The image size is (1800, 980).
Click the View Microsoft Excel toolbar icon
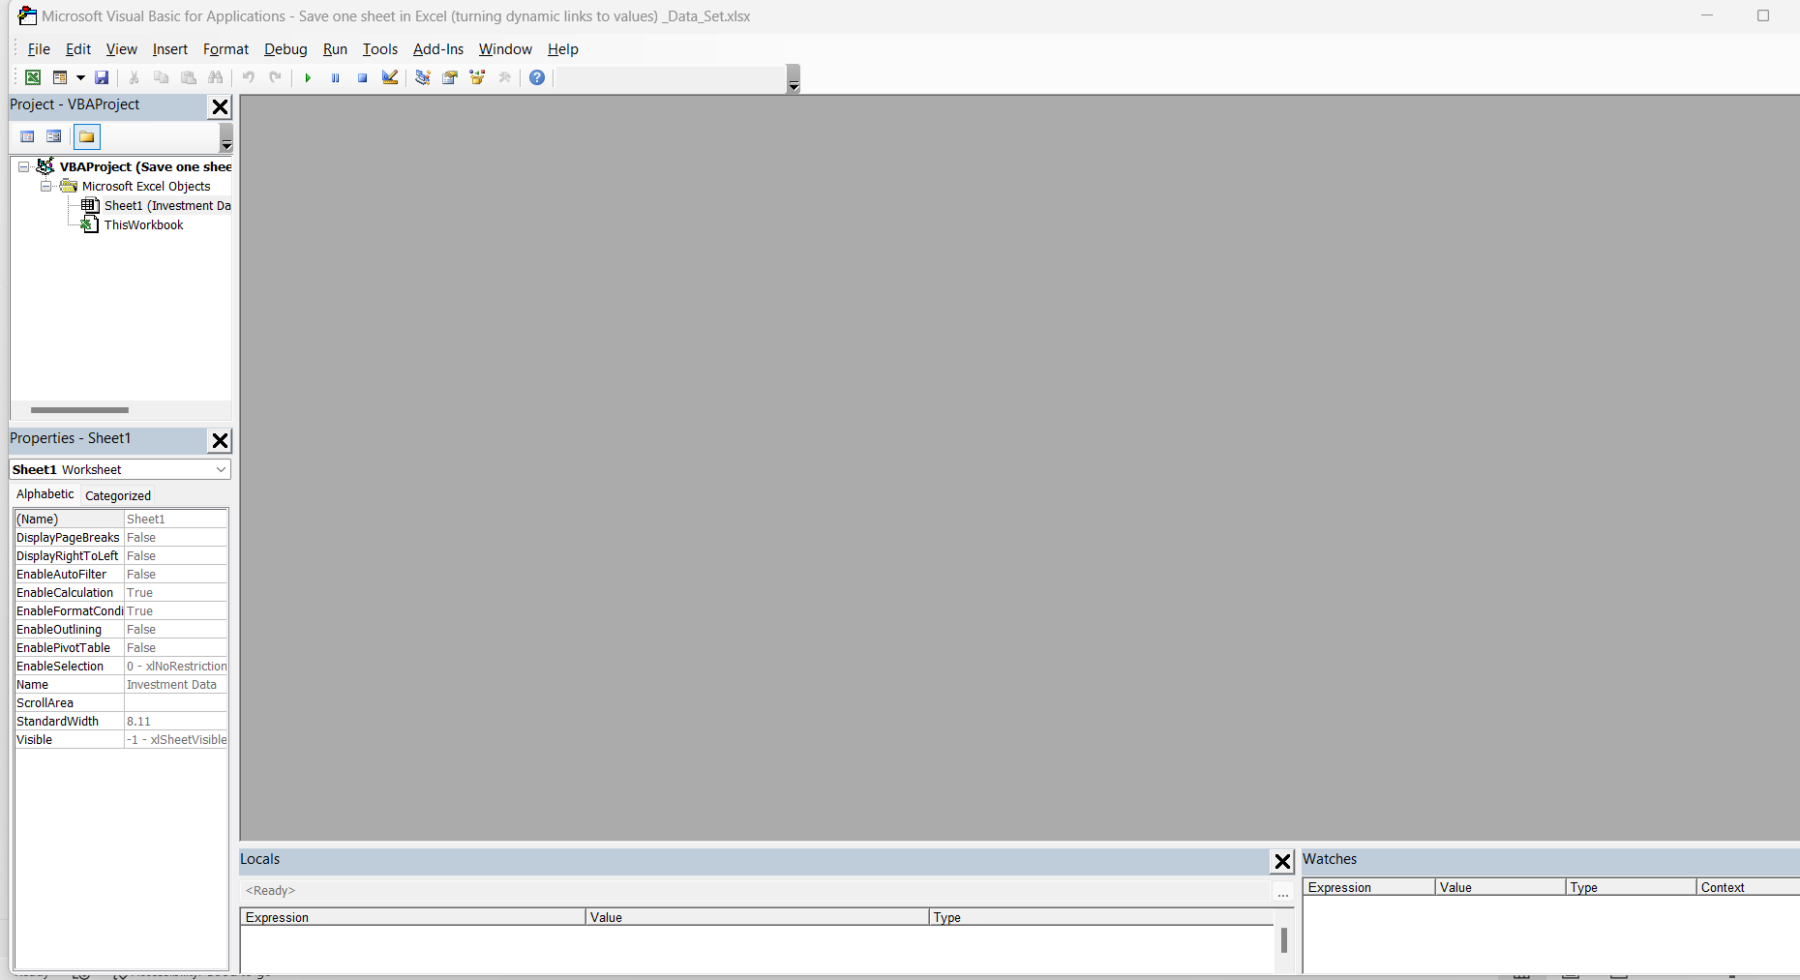click(33, 78)
